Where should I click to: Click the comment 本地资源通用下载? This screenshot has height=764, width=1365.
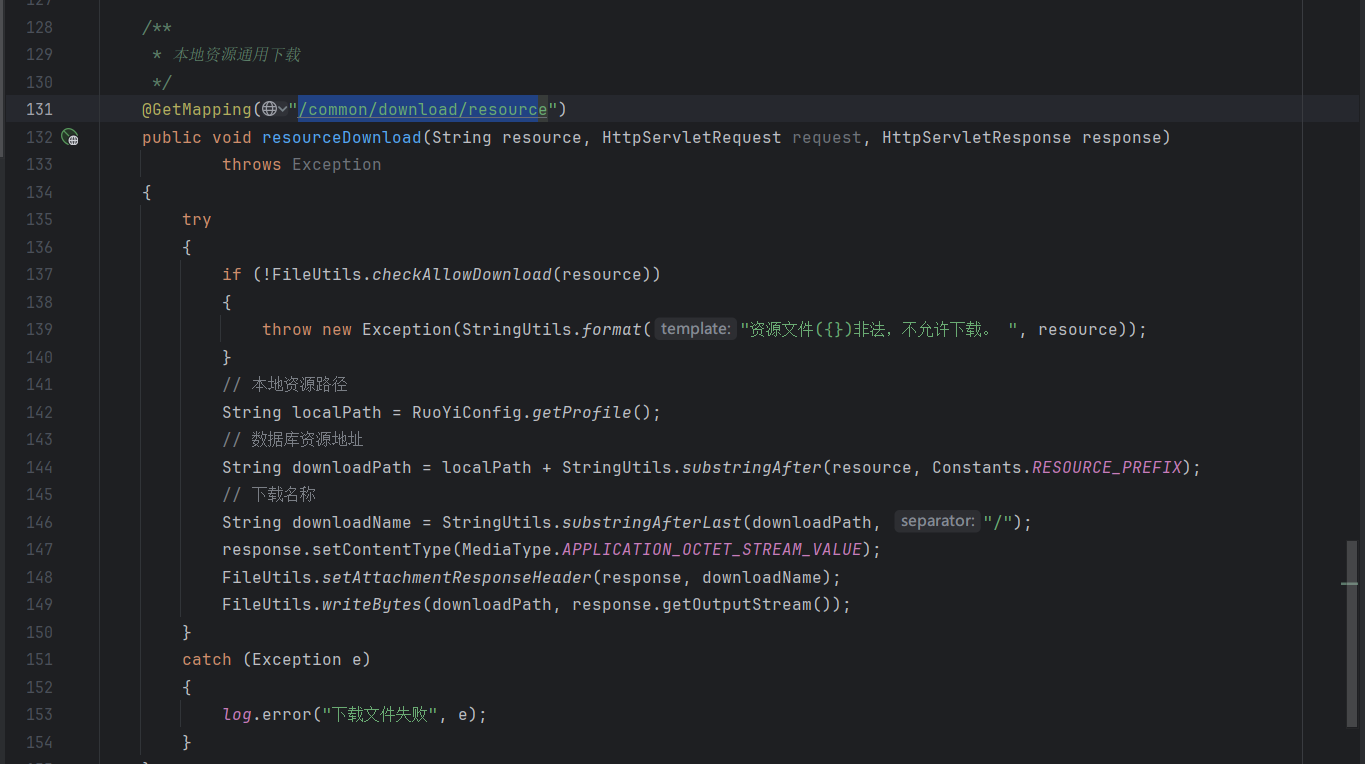(236, 54)
